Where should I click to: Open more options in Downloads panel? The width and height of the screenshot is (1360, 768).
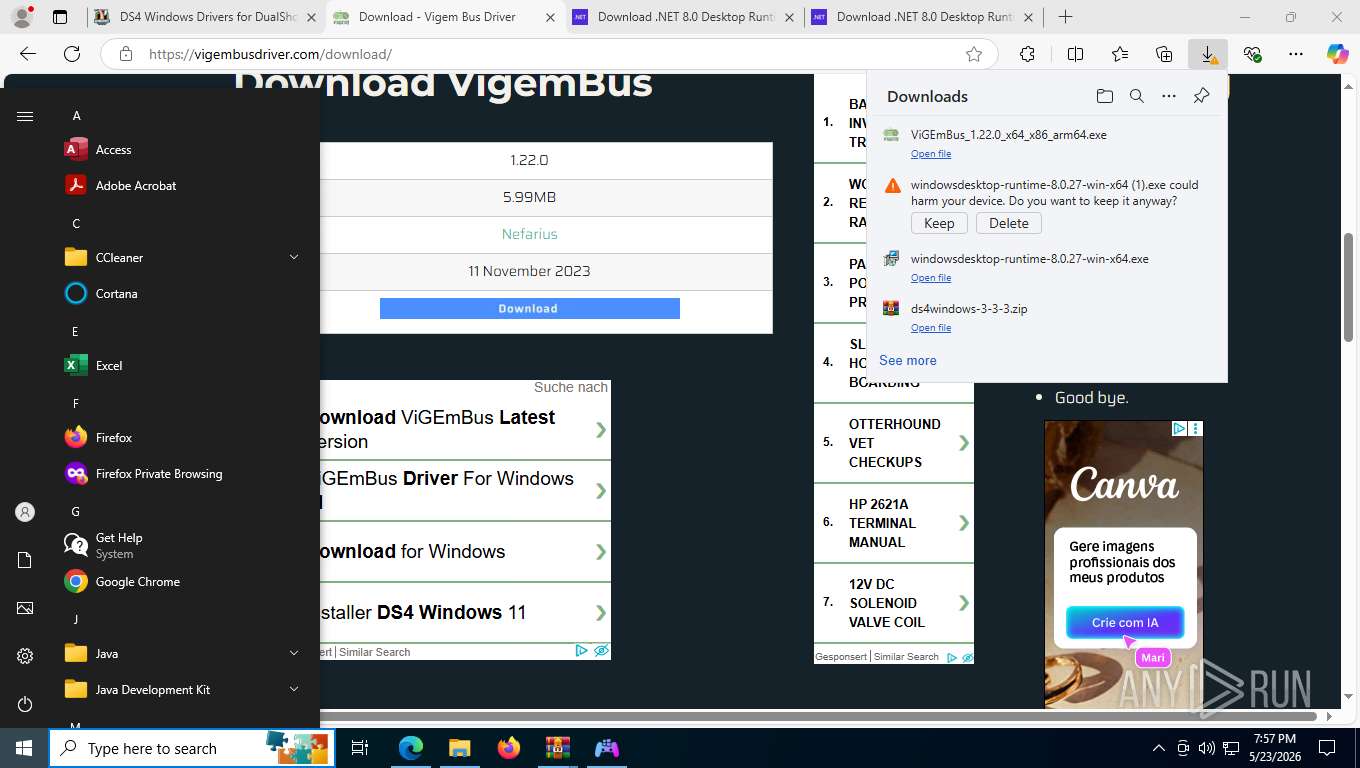pyautogui.click(x=1168, y=96)
